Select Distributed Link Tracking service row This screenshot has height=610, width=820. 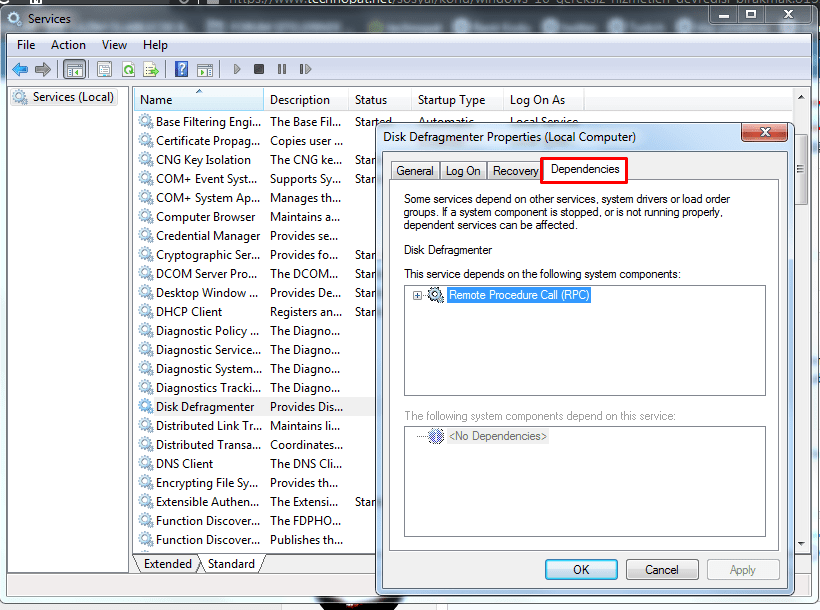pyautogui.click(x=255, y=426)
